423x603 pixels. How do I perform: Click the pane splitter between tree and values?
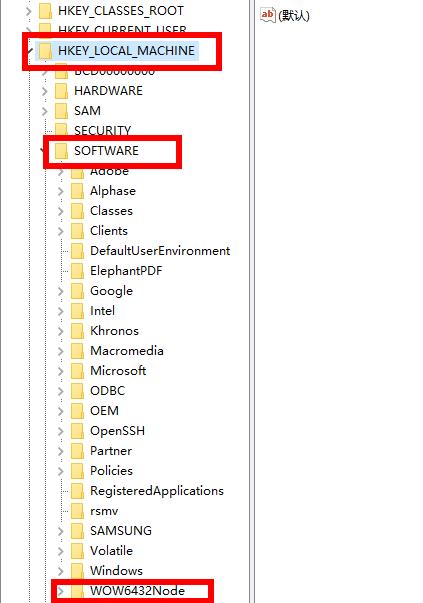tap(251, 302)
